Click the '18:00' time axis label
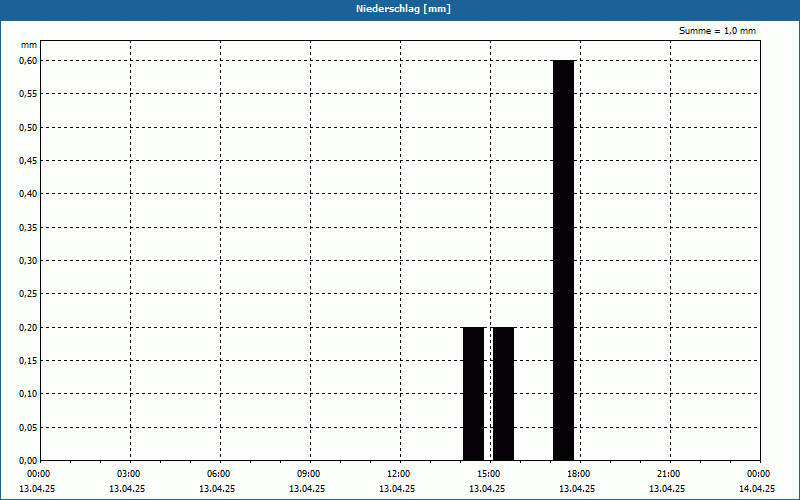Screen dimensions: 800x500 [579, 474]
